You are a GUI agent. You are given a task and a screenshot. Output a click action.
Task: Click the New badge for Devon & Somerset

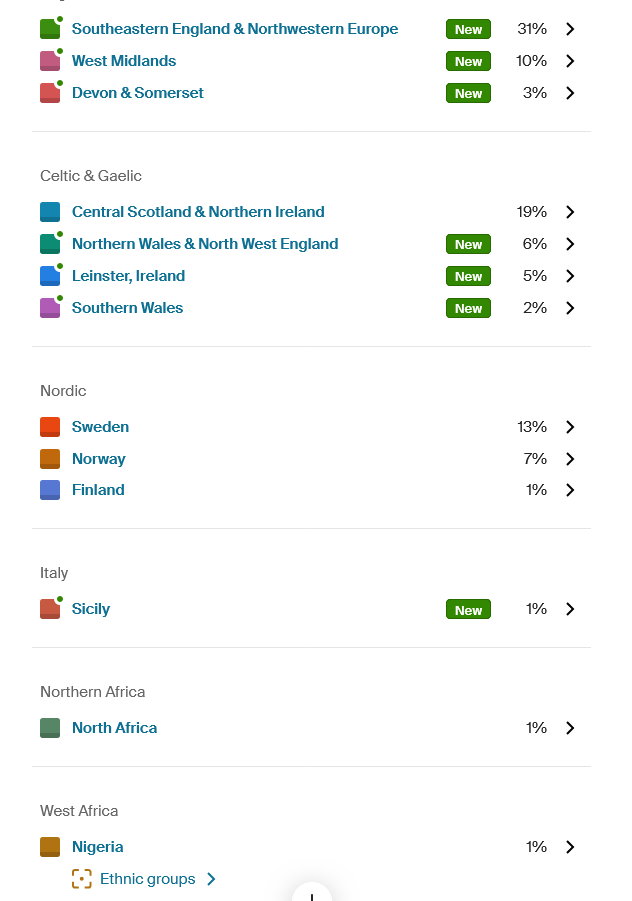click(468, 94)
